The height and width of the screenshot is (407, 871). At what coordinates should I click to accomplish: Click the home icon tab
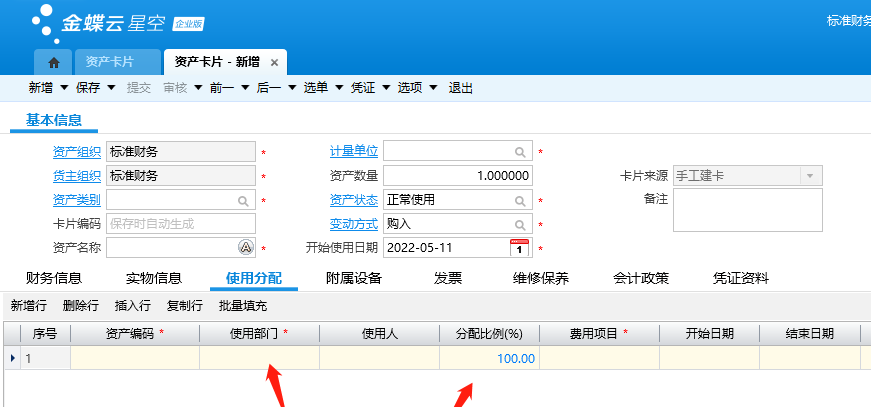point(54,62)
